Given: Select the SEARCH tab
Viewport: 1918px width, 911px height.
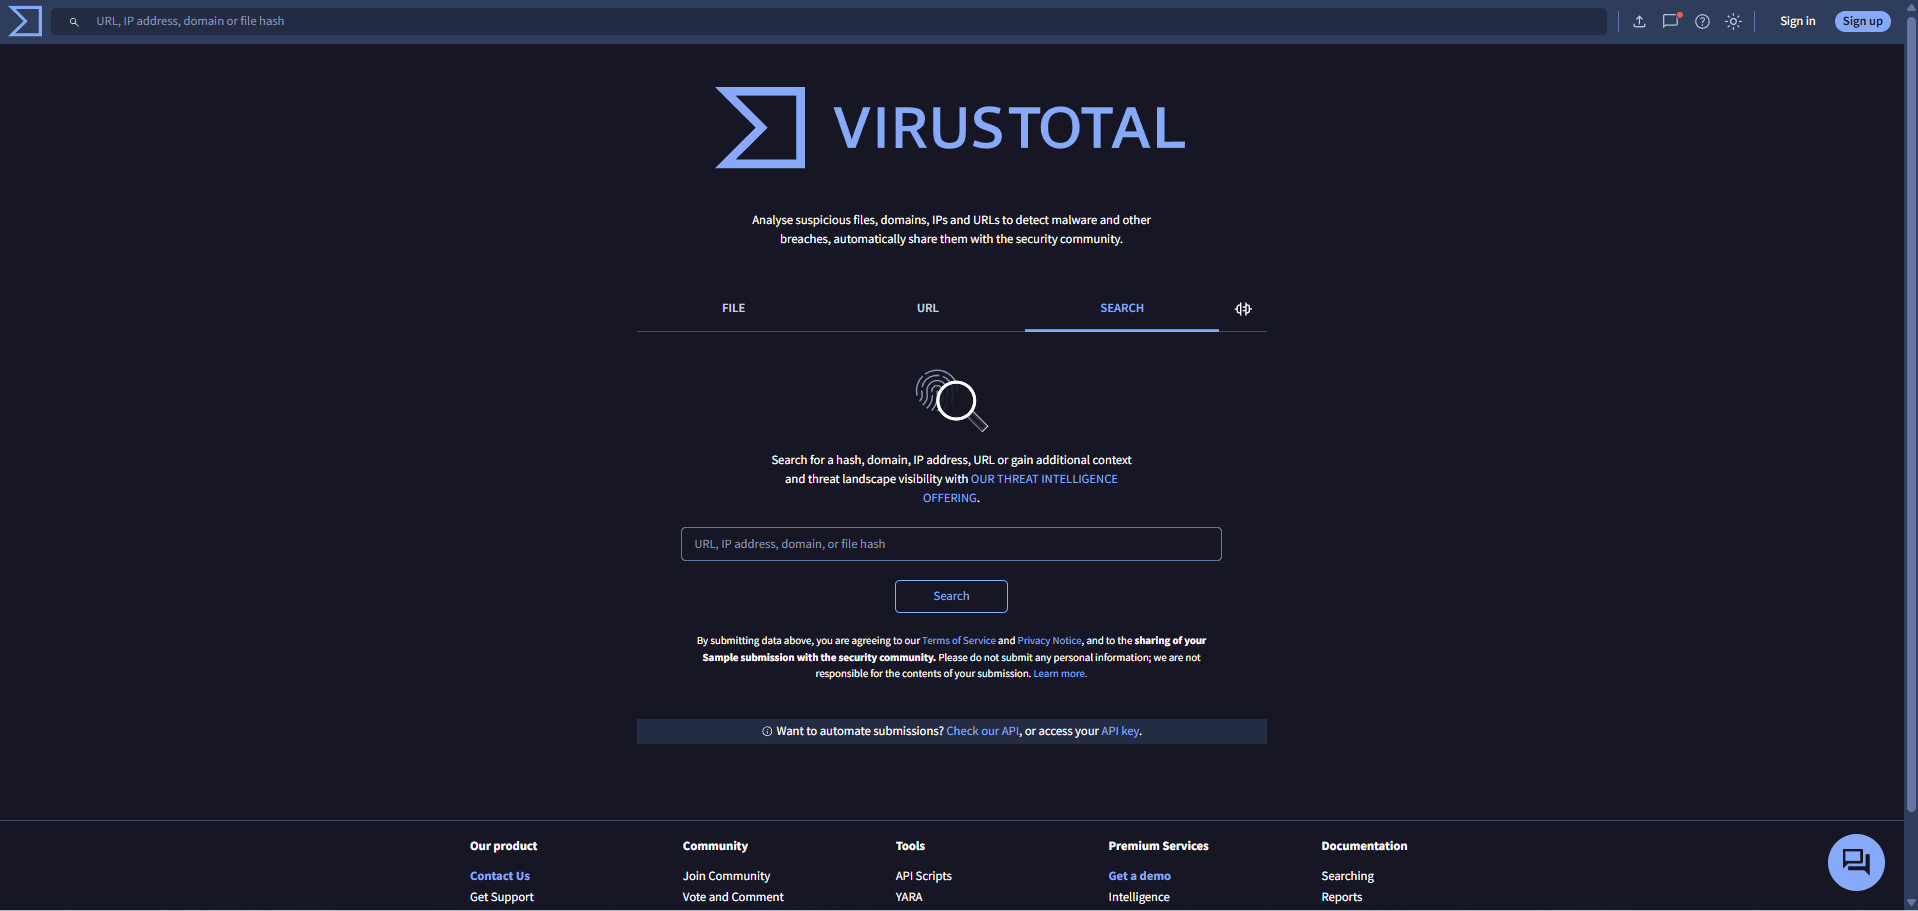Looking at the screenshot, I should point(1122,308).
